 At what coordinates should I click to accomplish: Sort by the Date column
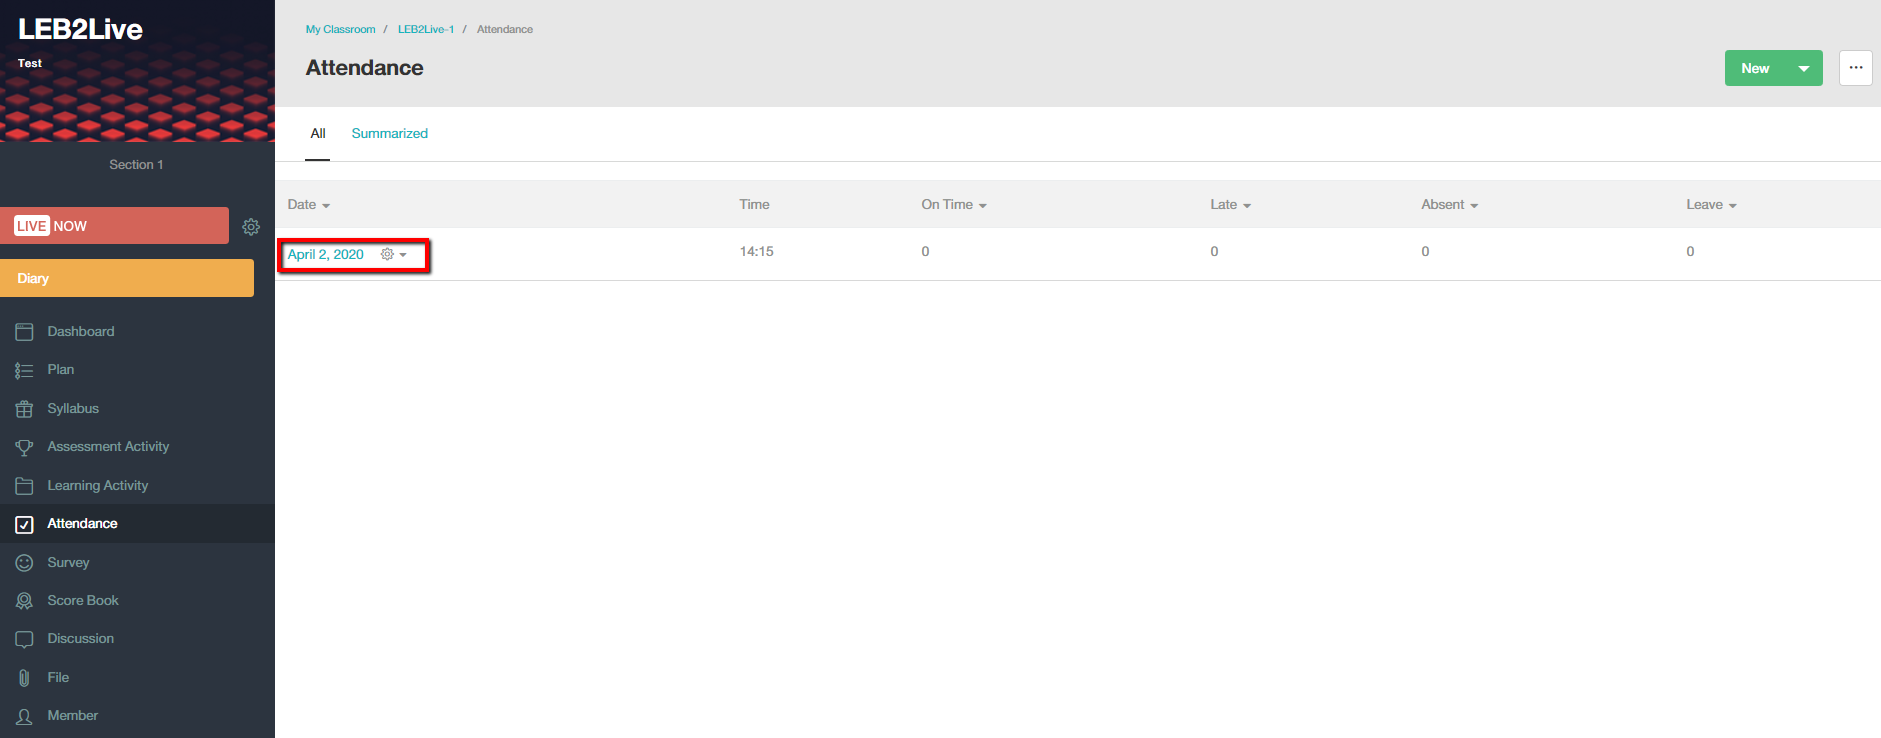click(308, 205)
